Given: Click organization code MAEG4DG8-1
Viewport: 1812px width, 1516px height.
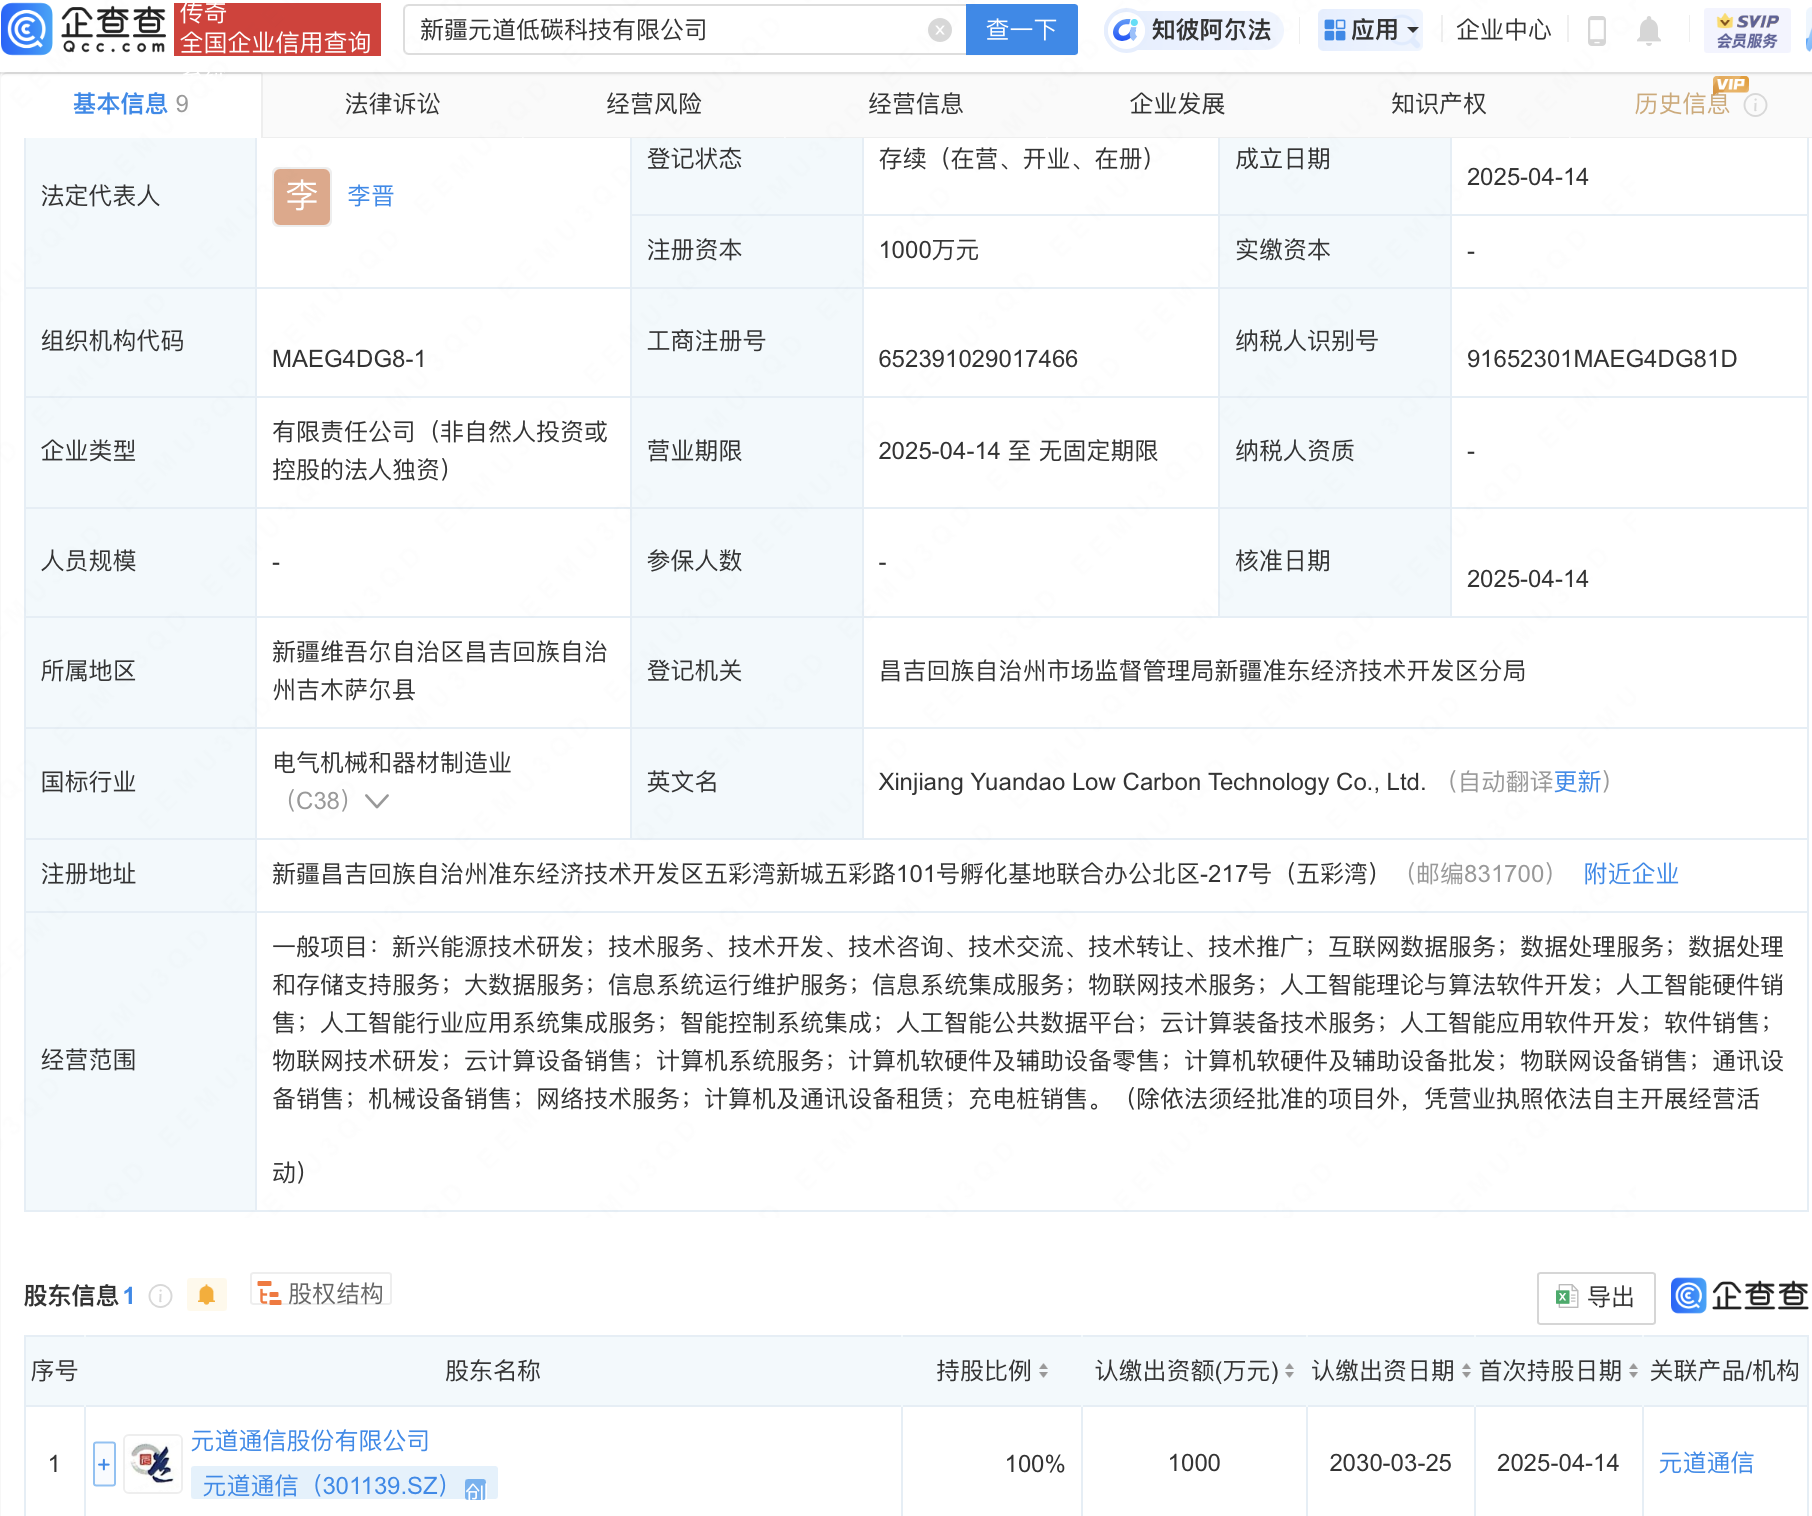Looking at the screenshot, I should pyautogui.click(x=349, y=359).
